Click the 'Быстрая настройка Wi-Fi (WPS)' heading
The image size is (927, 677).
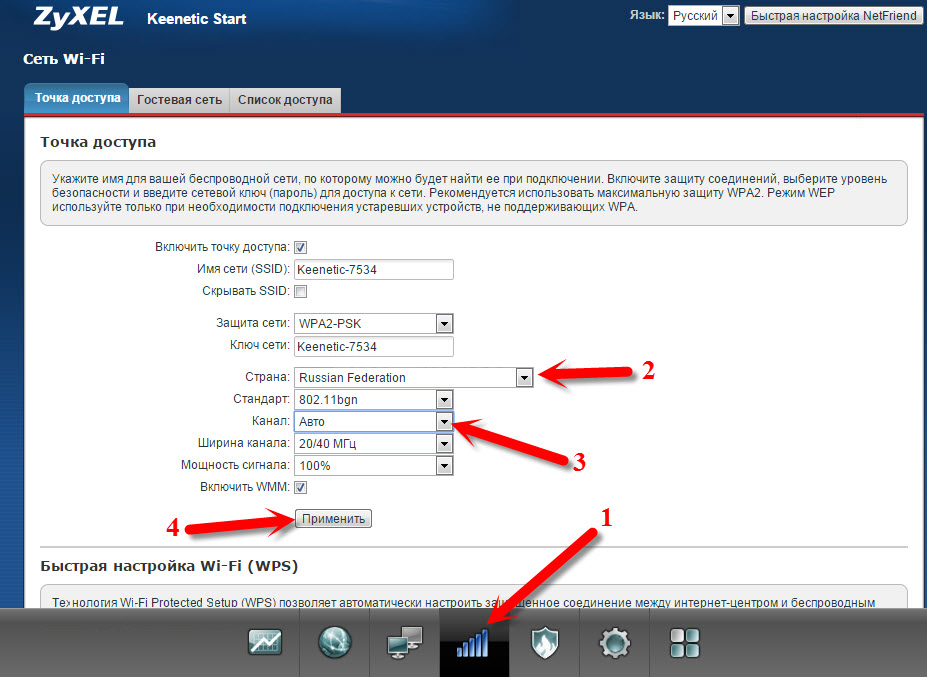point(169,566)
